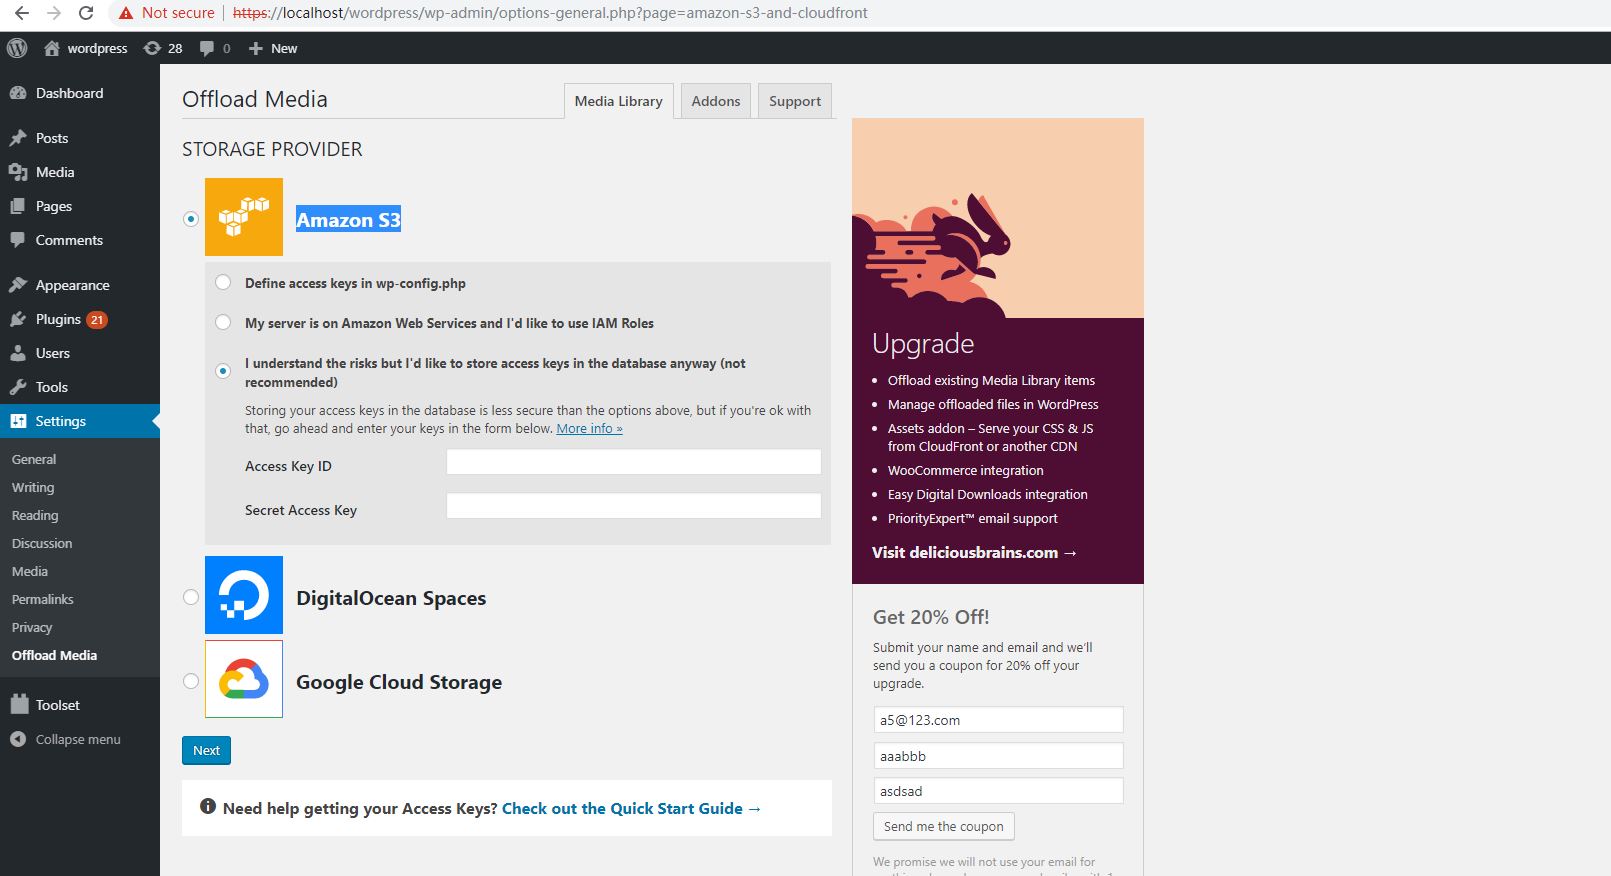Screen dimensions: 1611x876
Task: Click the Google Cloud Storage logo
Action: pos(244,679)
